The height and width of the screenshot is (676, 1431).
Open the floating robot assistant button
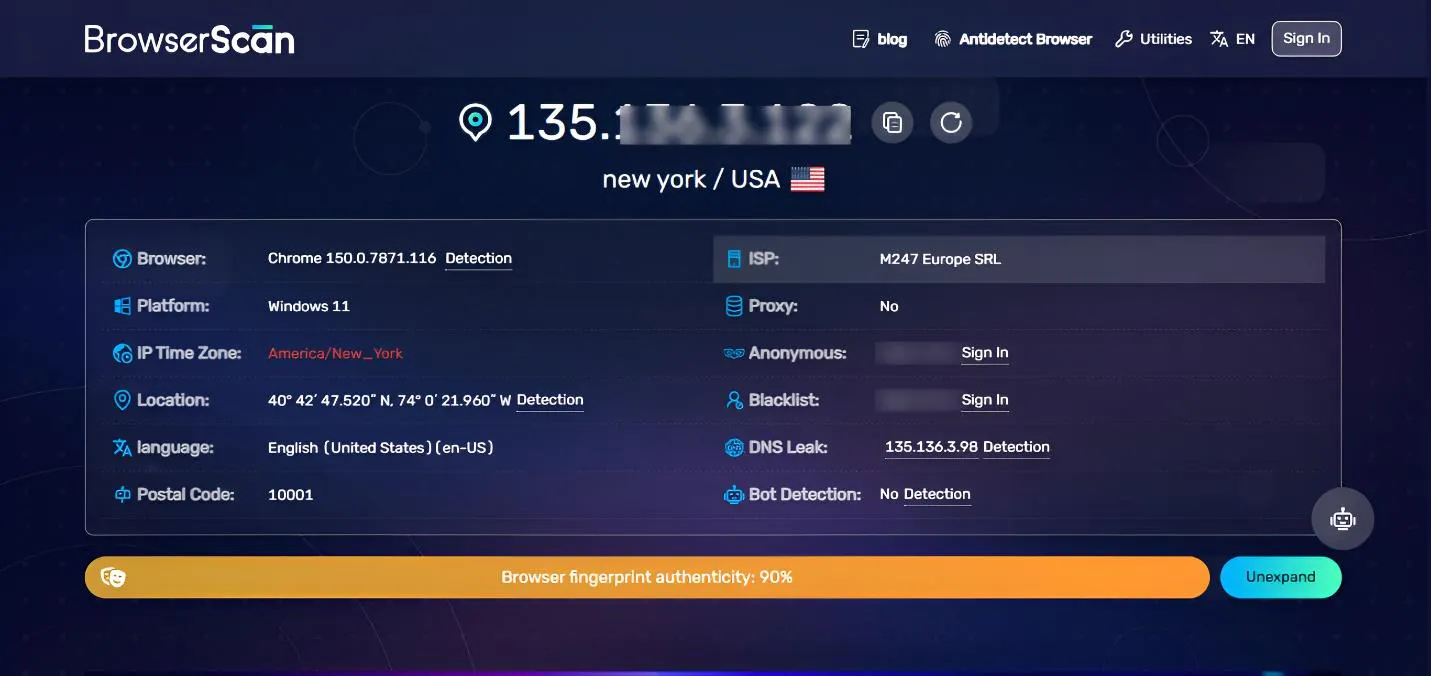pos(1342,519)
